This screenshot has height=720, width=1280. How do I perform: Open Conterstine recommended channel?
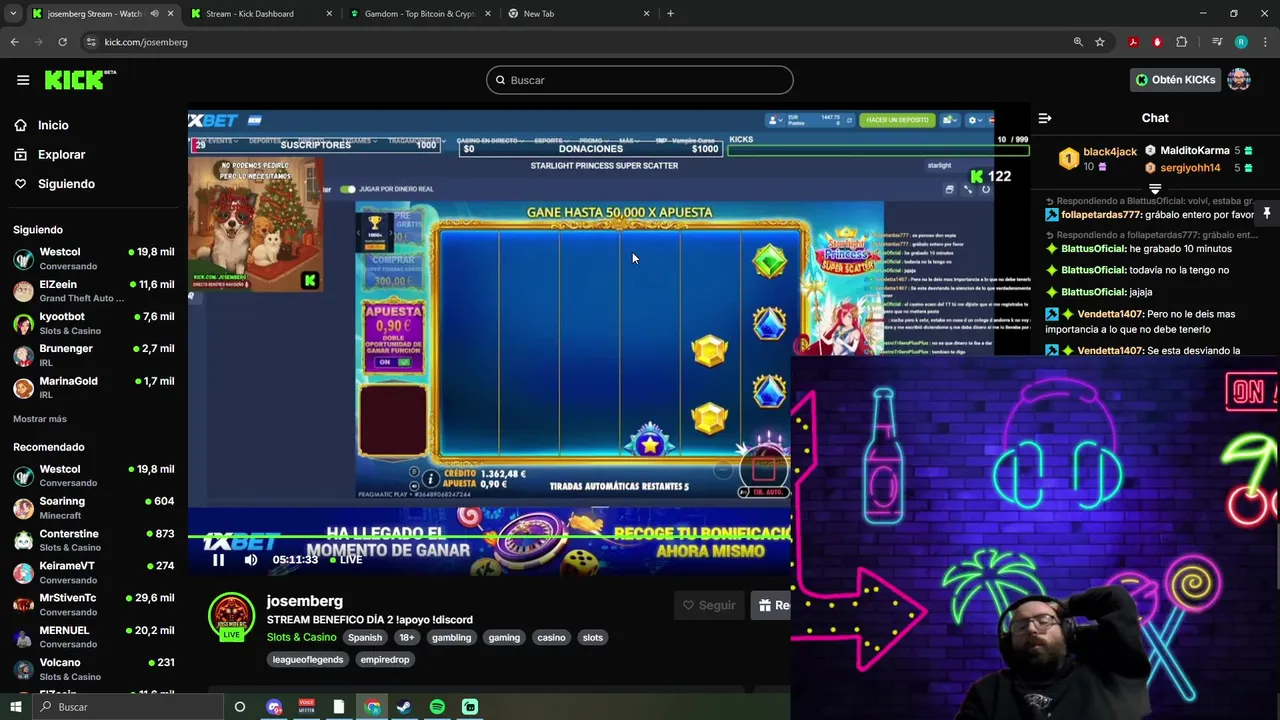(94, 540)
